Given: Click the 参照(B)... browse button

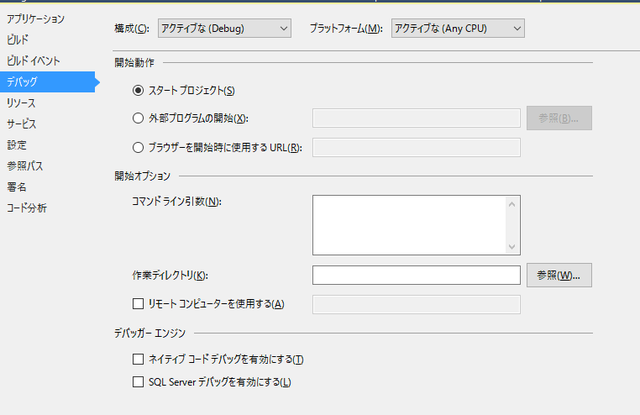Looking at the screenshot, I should click(x=559, y=118).
